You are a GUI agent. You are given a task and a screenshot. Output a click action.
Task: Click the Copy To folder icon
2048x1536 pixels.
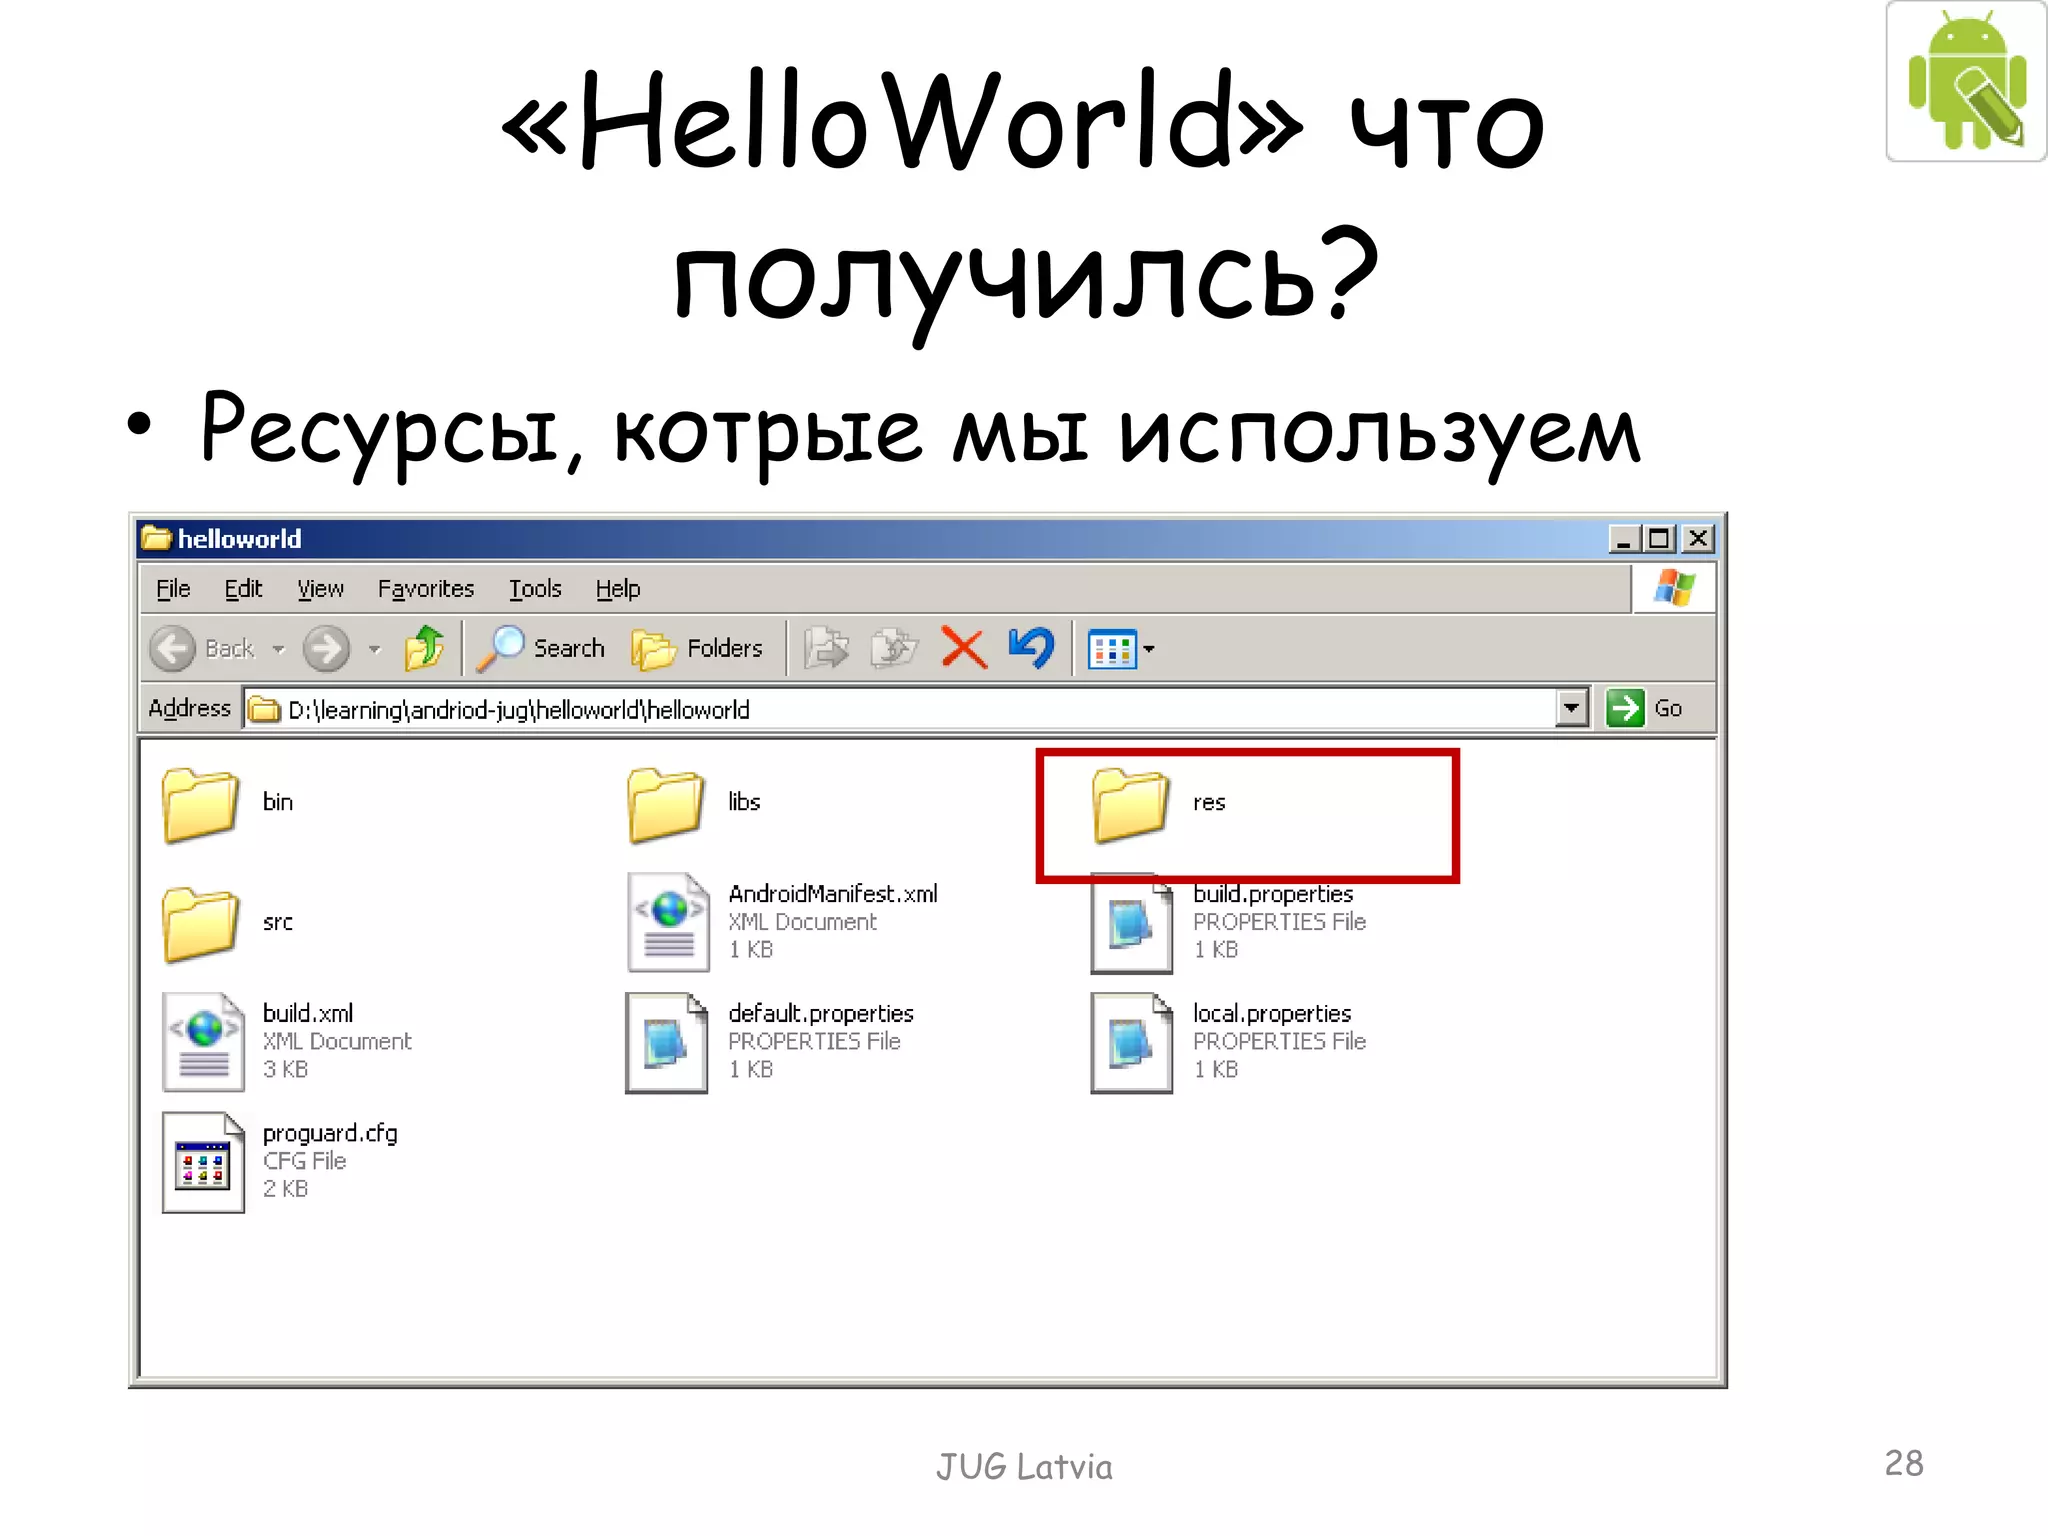(x=894, y=648)
